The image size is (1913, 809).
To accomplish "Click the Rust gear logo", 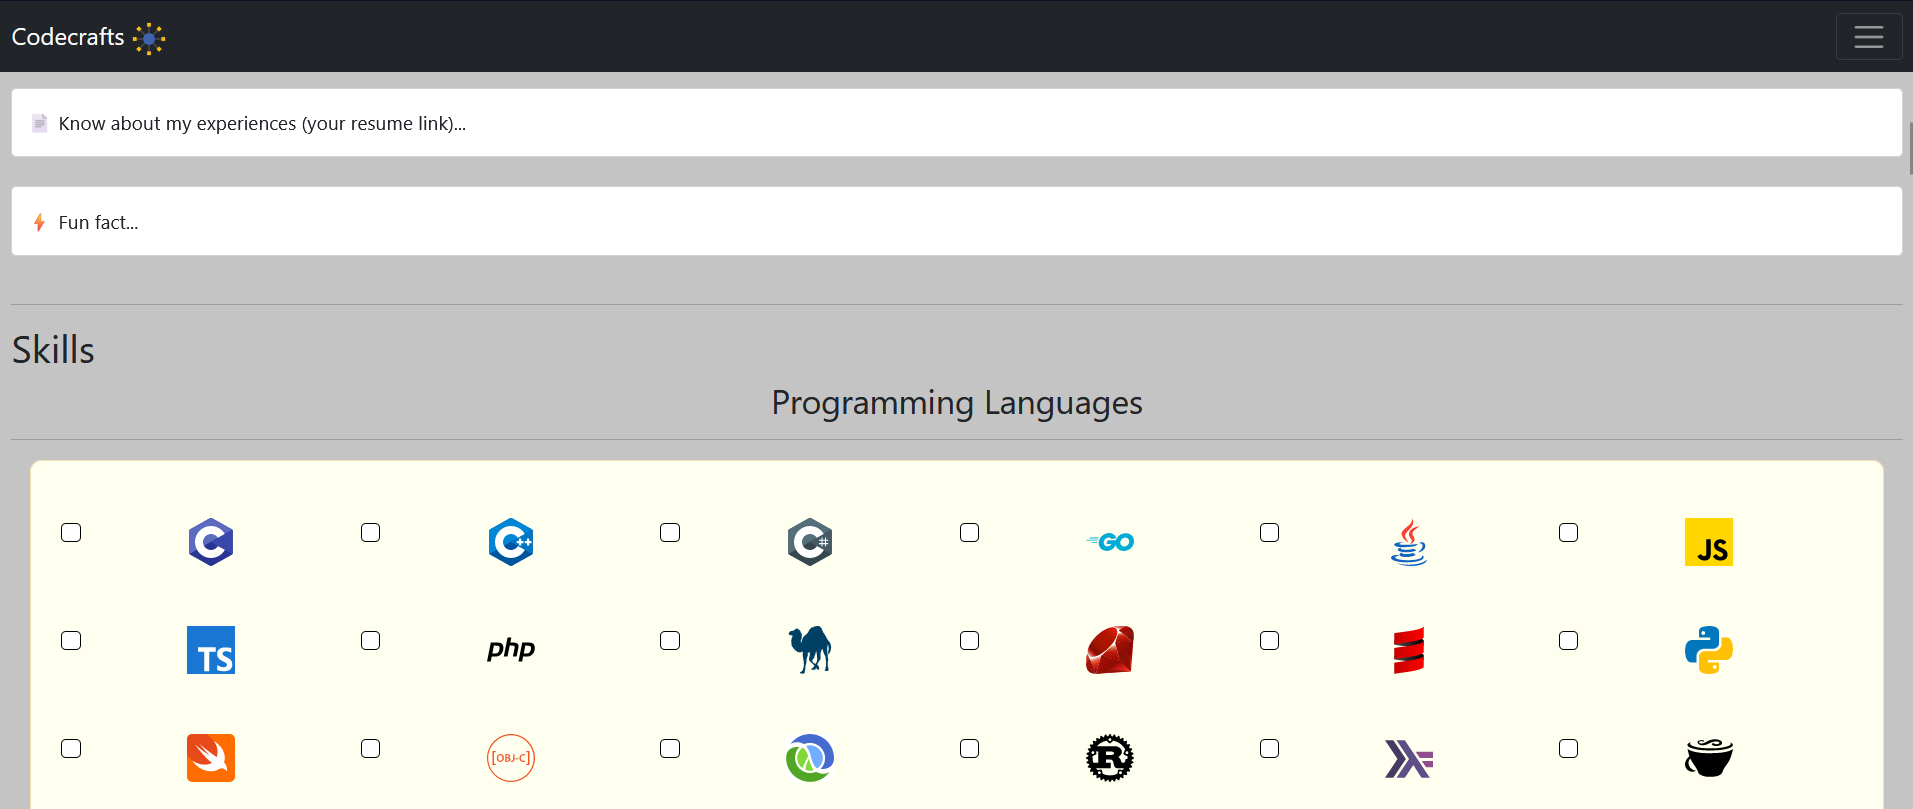I will [x=1110, y=758].
